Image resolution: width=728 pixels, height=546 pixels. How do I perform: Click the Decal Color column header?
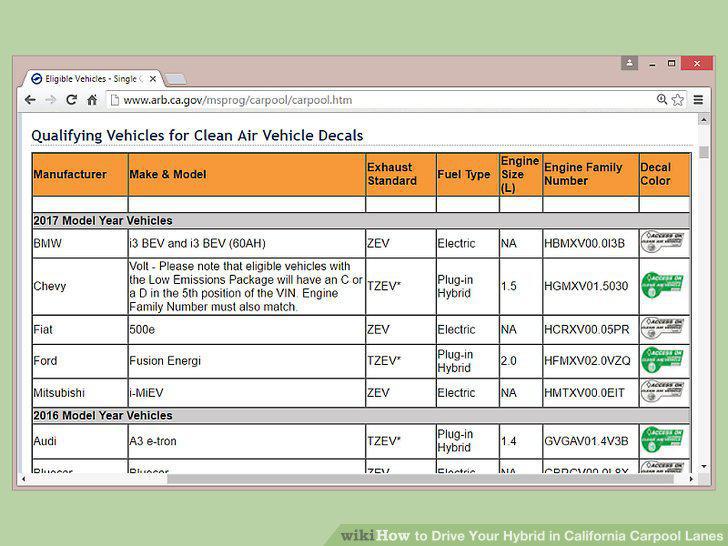tap(664, 175)
